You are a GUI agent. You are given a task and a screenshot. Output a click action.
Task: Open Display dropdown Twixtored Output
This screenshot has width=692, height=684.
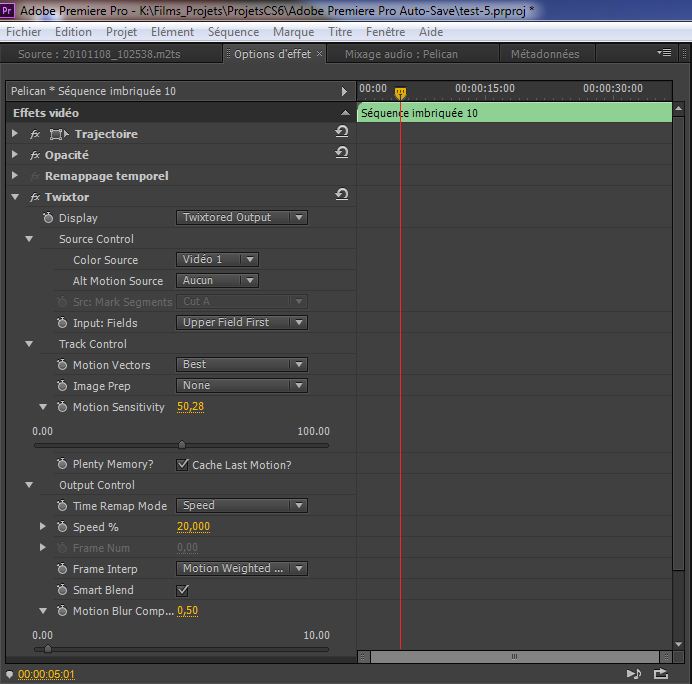pos(242,218)
